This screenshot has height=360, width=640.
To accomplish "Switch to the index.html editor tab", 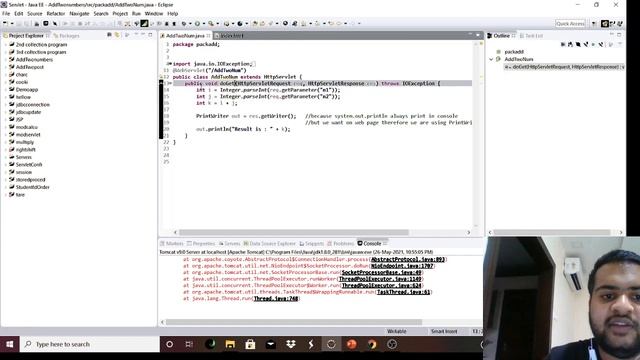I will coord(229,36).
